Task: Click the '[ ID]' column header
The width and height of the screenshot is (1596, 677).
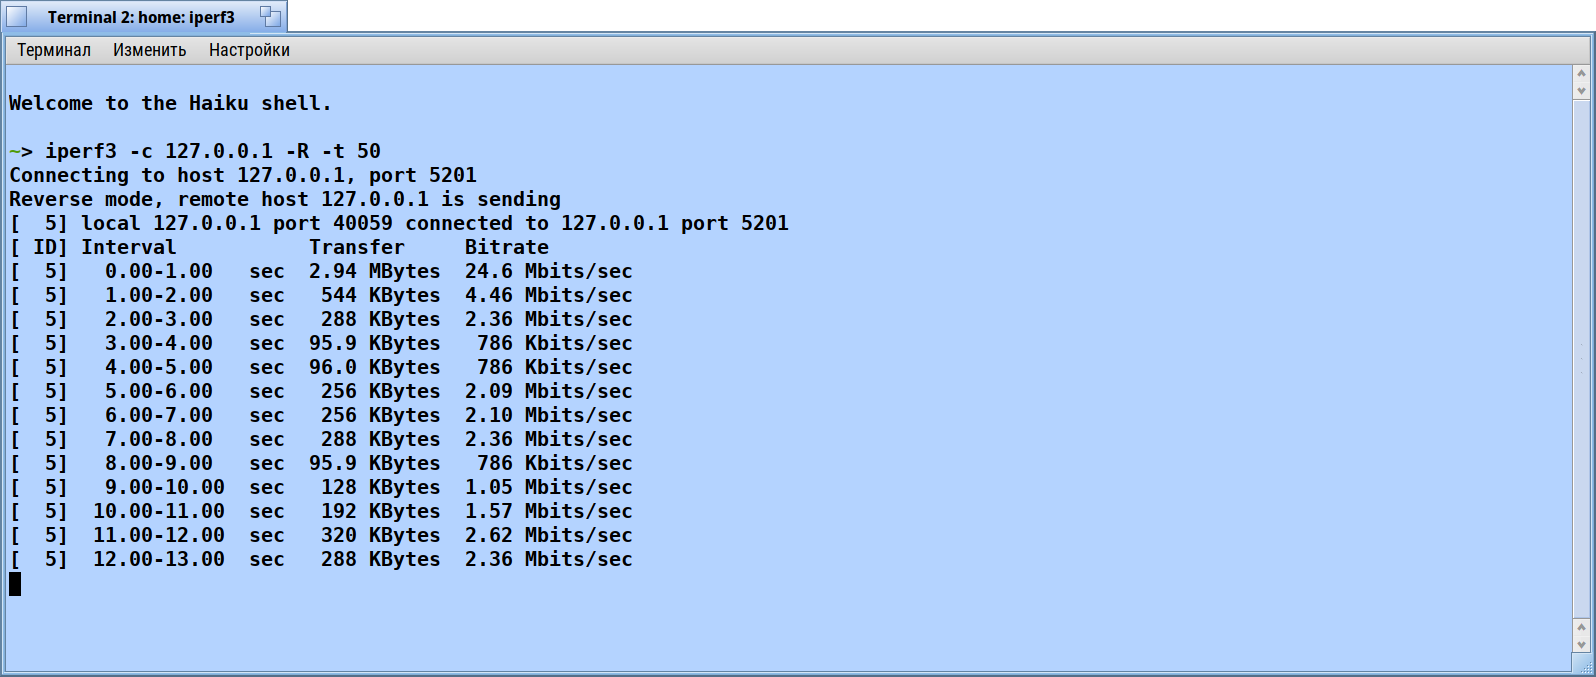Action: point(39,247)
